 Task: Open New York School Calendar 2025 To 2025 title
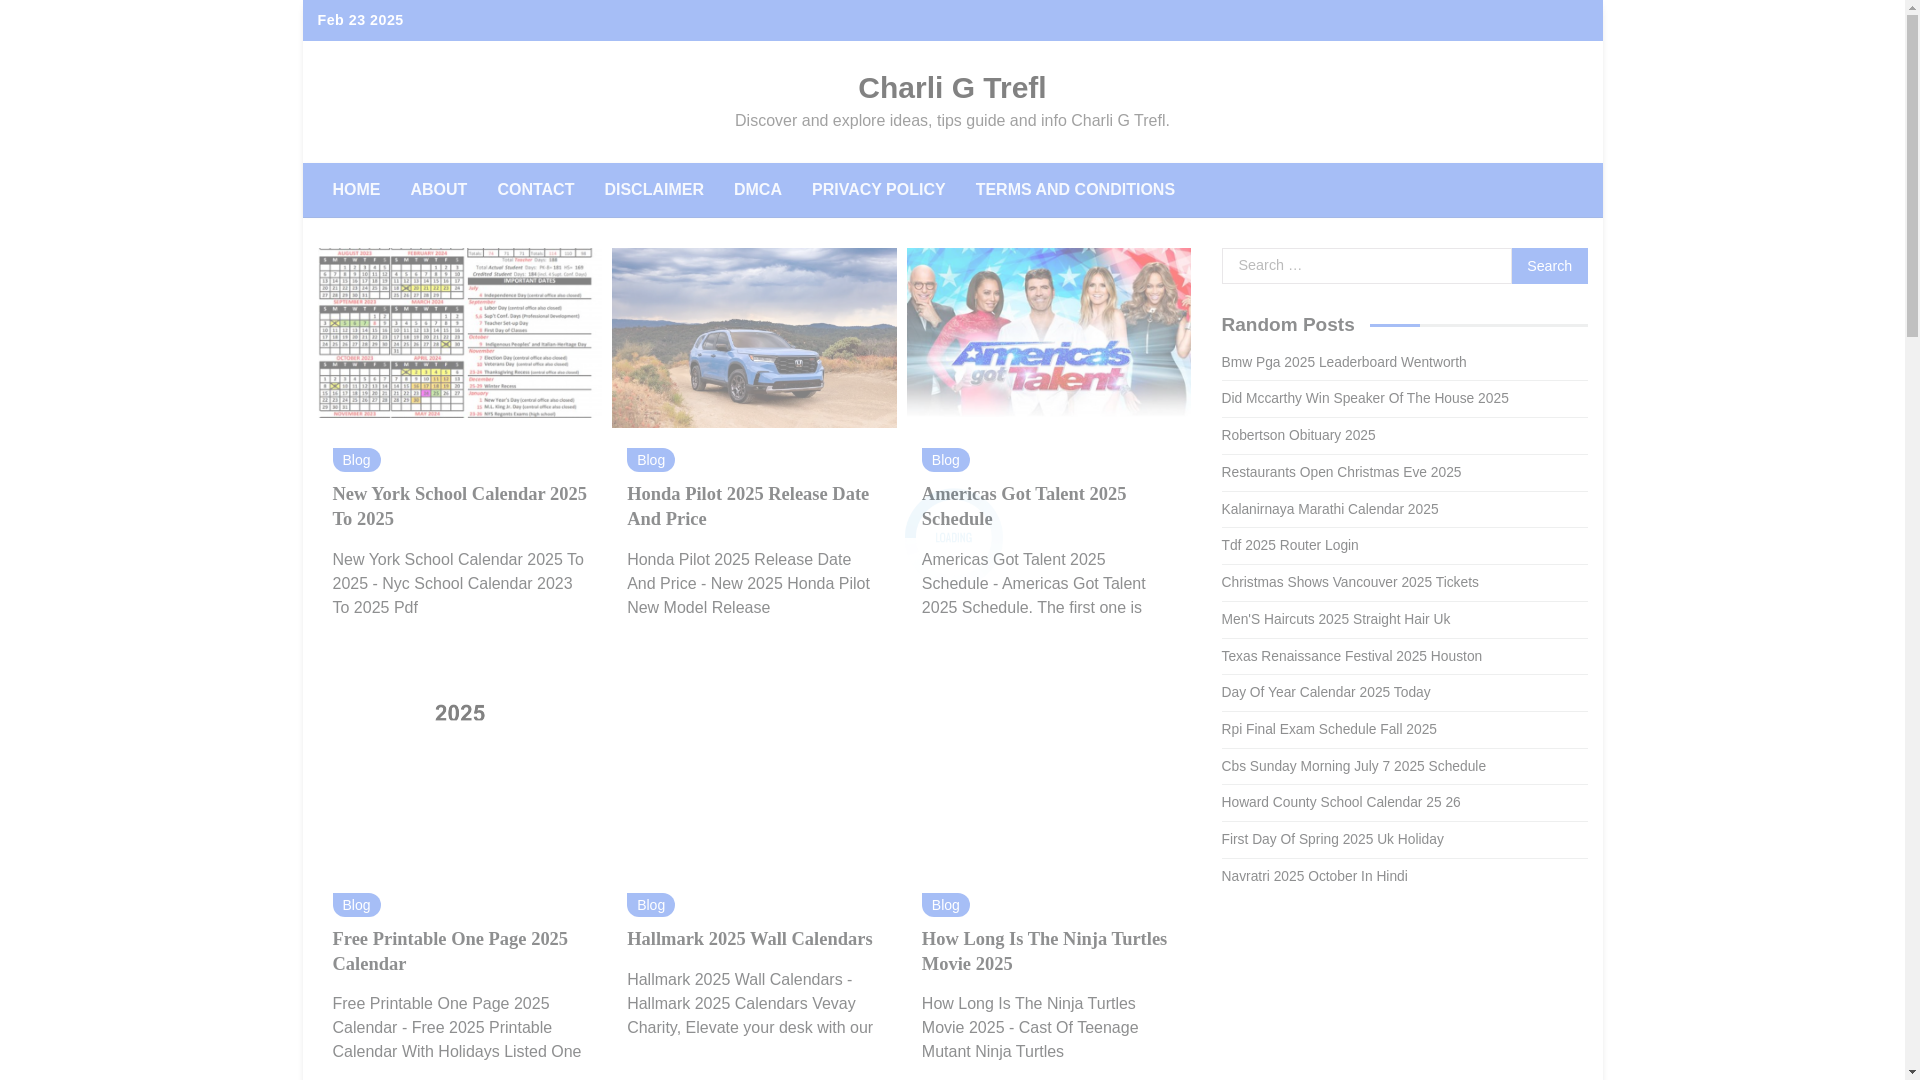point(459,507)
